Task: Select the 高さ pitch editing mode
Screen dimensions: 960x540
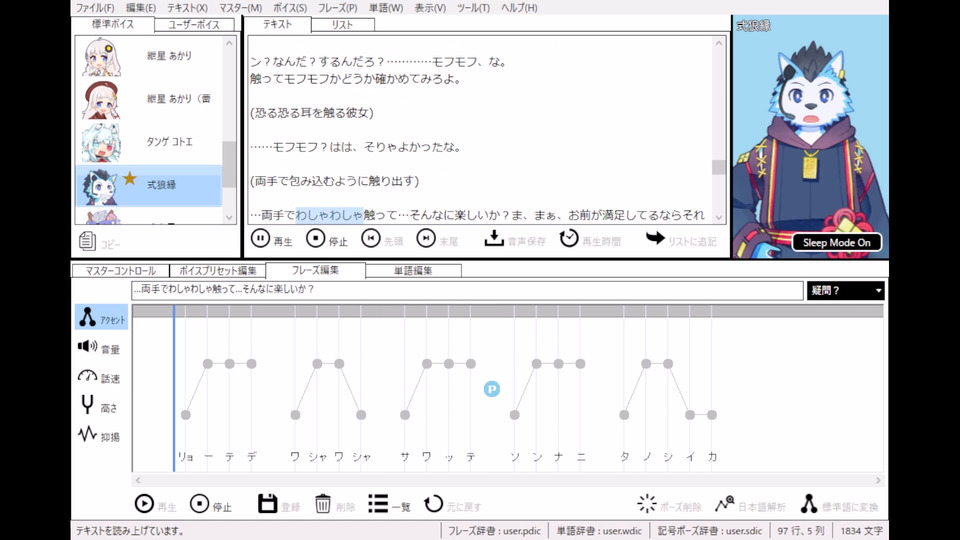Action: [x=99, y=406]
